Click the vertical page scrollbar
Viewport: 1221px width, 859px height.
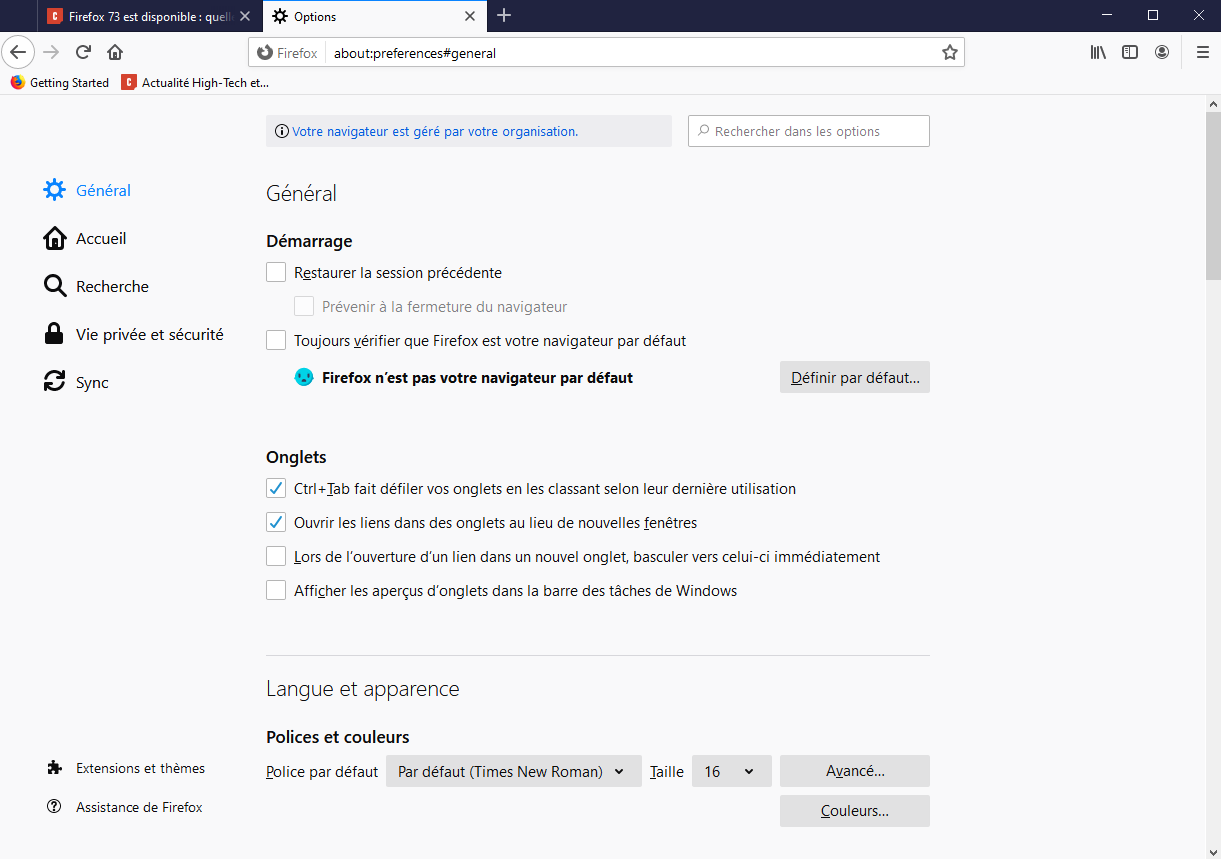[1212, 190]
